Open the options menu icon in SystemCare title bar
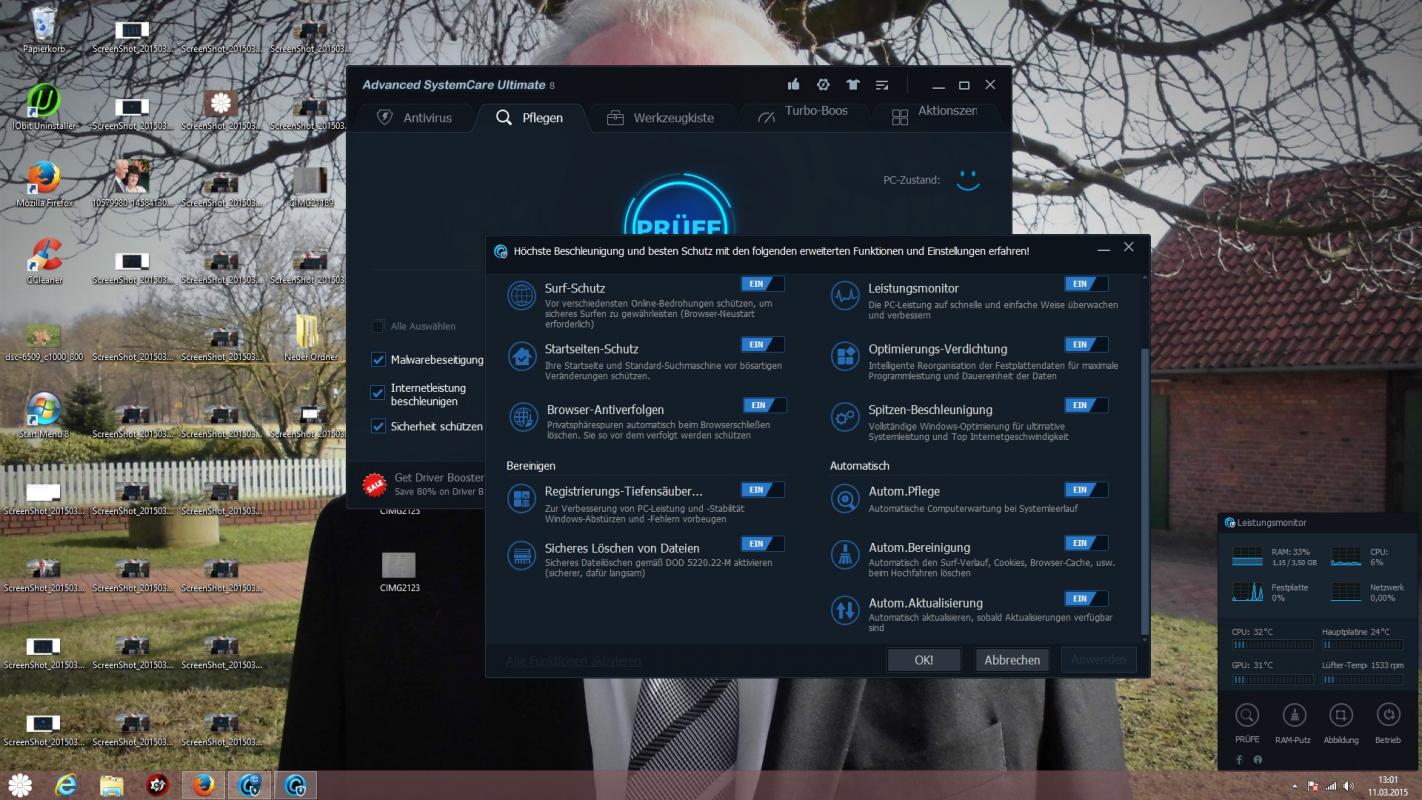Screen dimensions: 1422x800 [x=882, y=85]
